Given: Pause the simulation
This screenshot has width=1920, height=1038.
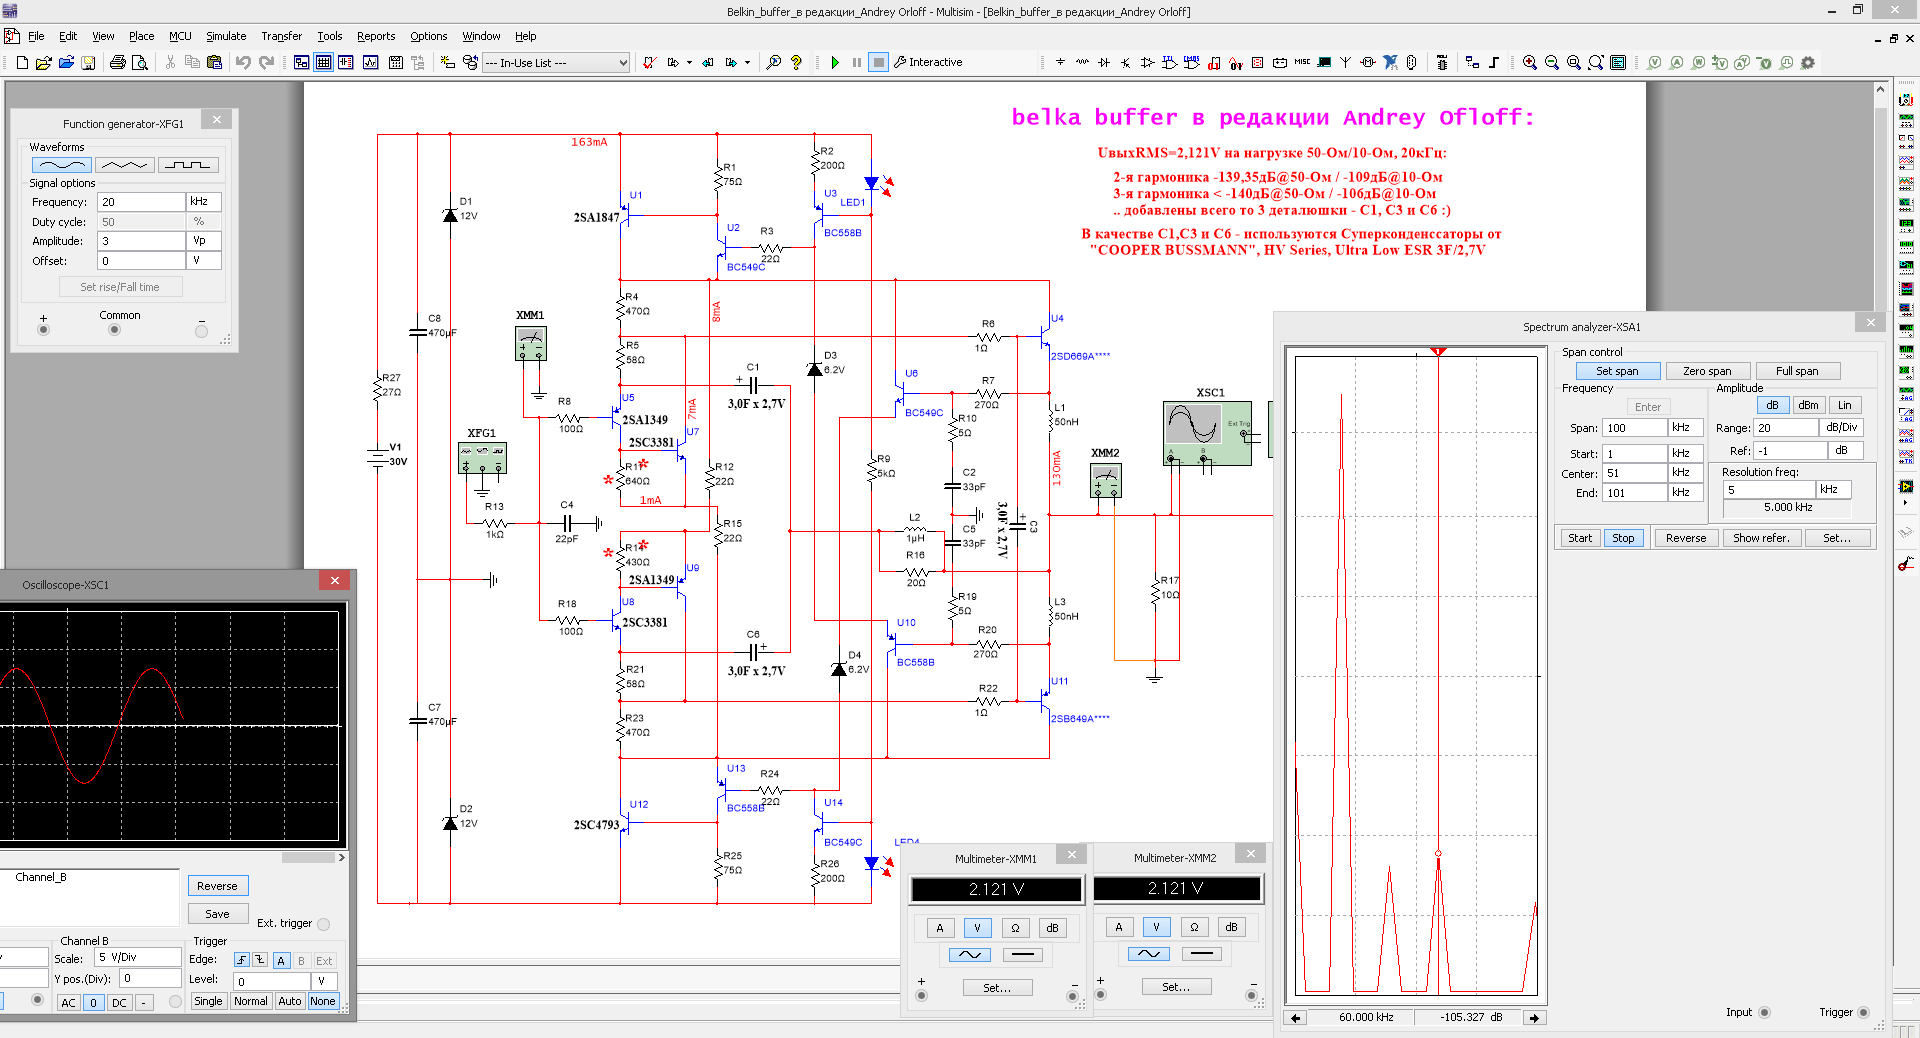Looking at the screenshot, I should [857, 62].
